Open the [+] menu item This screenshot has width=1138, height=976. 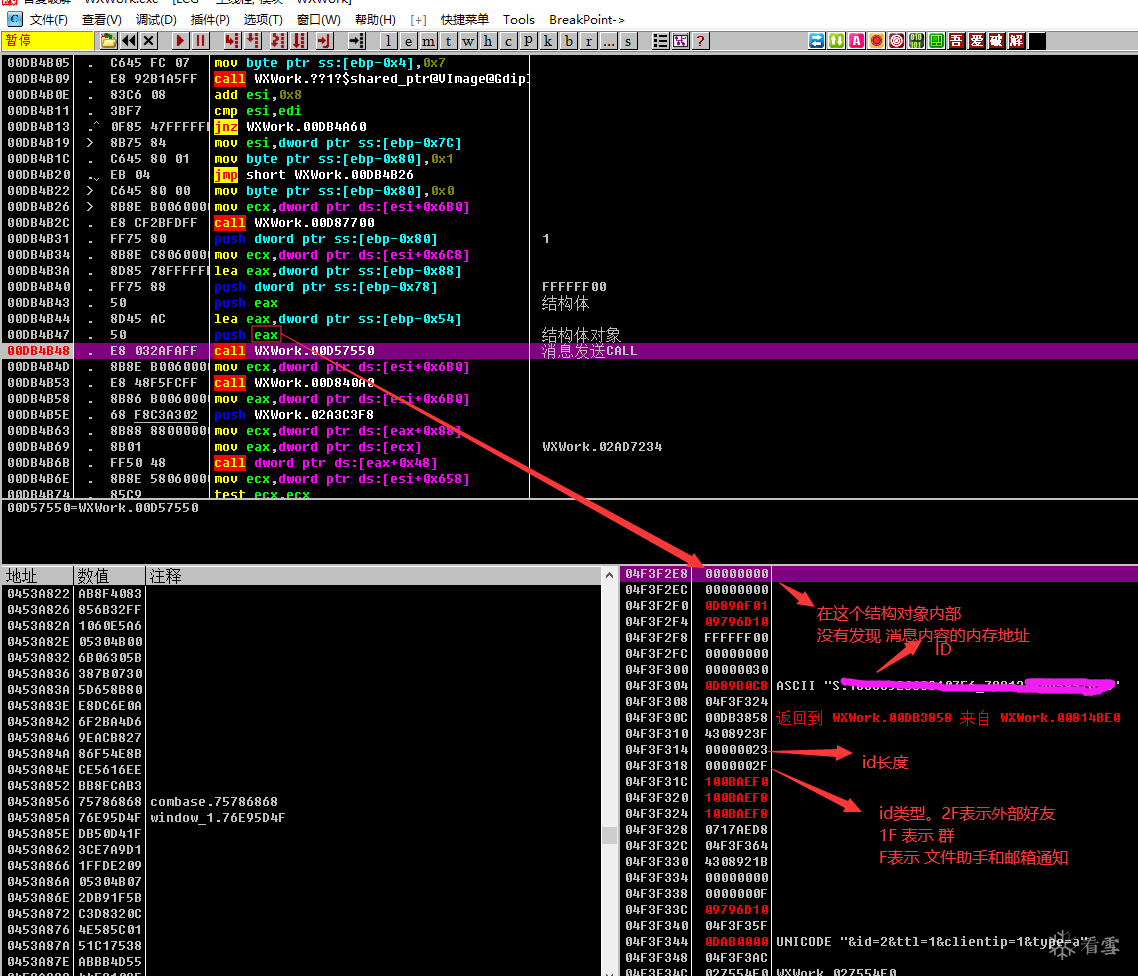point(418,20)
